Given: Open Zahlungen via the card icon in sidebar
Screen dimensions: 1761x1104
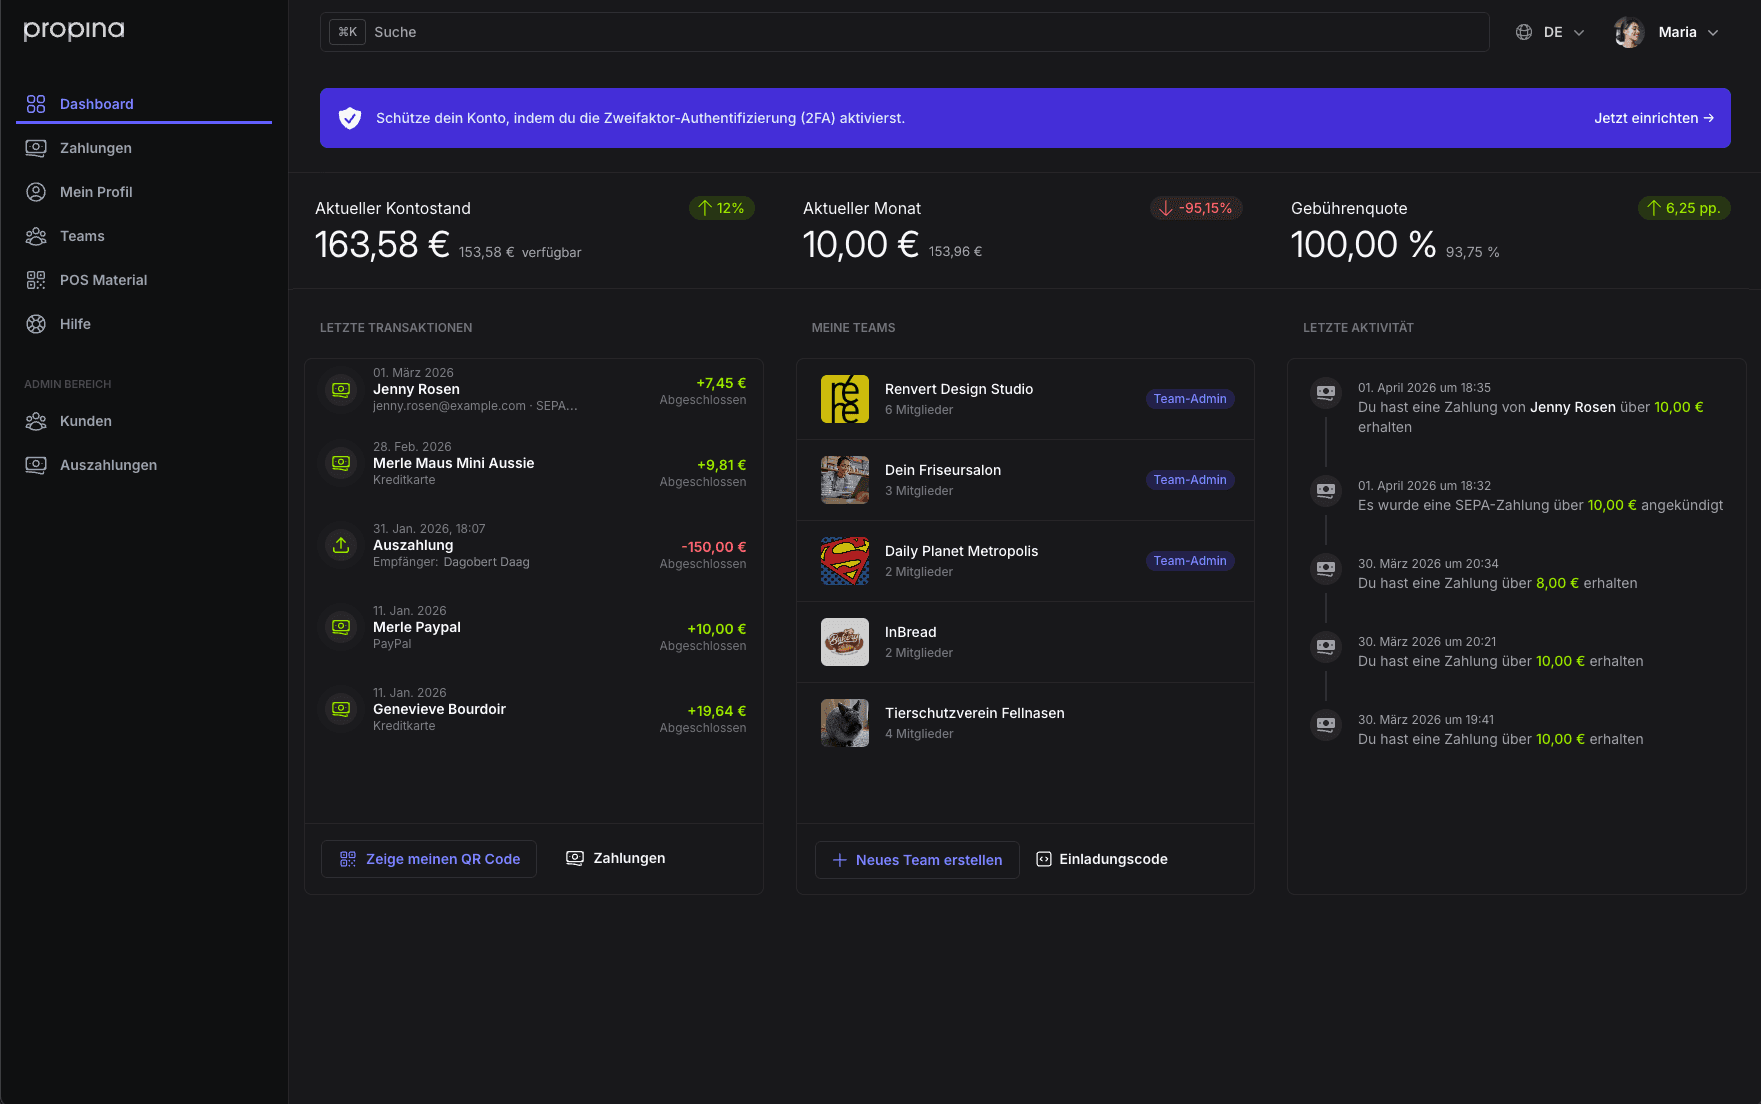Looking at the screenshot, I should tap(36, 148).
